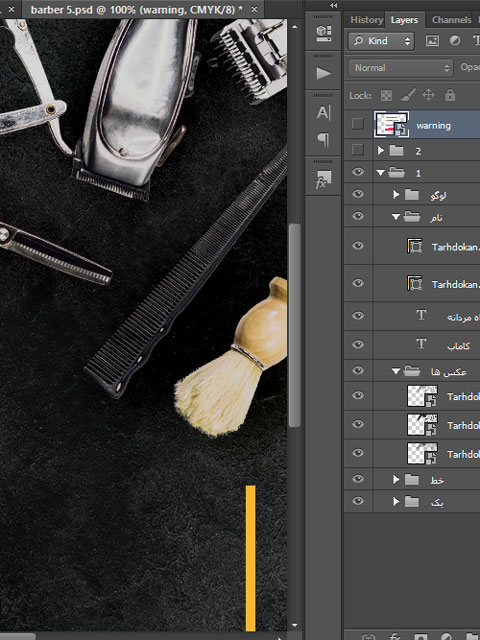Select the layer named warning
This screenshot has width=480, height=640.
click(433, 126)
